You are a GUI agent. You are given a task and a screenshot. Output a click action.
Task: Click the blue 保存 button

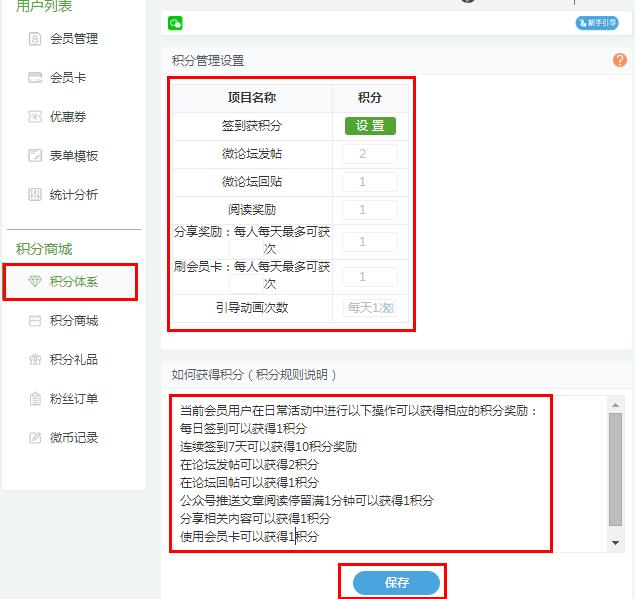tap(396, 582)
